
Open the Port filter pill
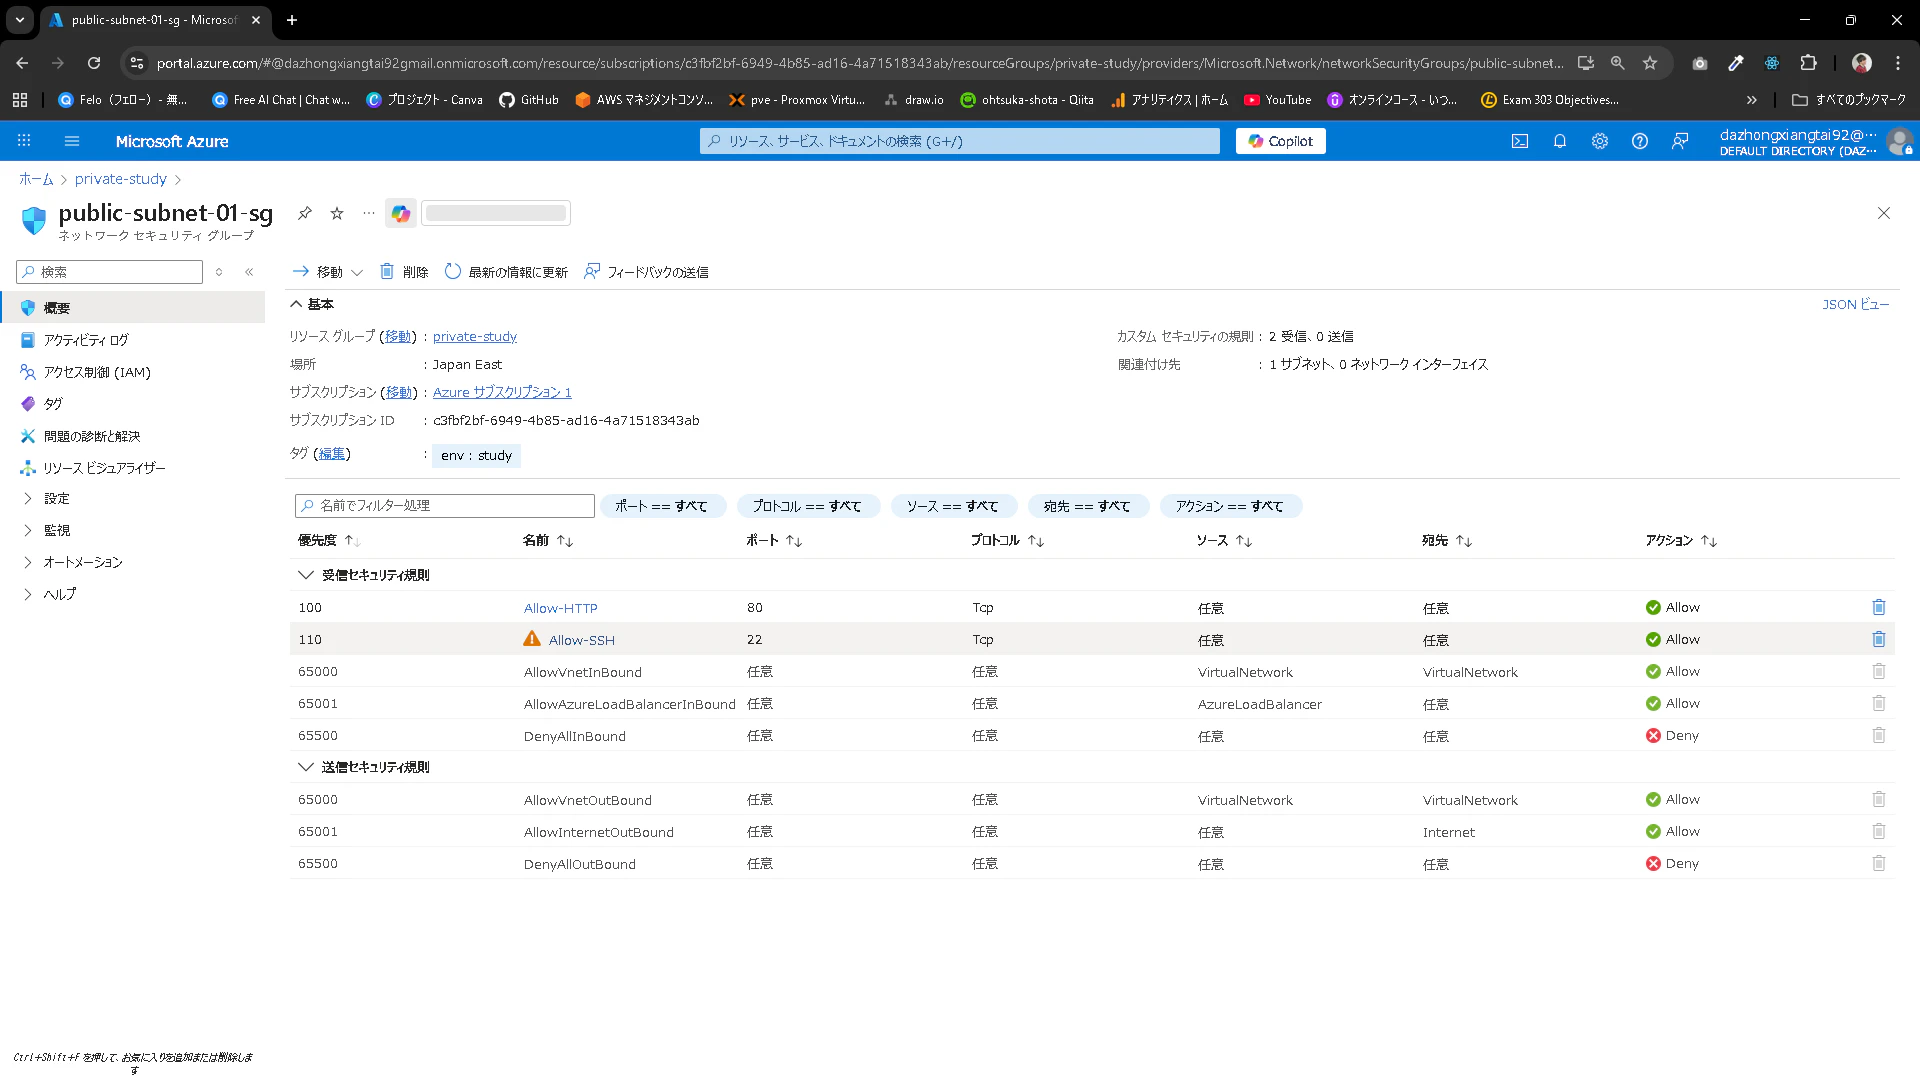[x=661, y=506]
